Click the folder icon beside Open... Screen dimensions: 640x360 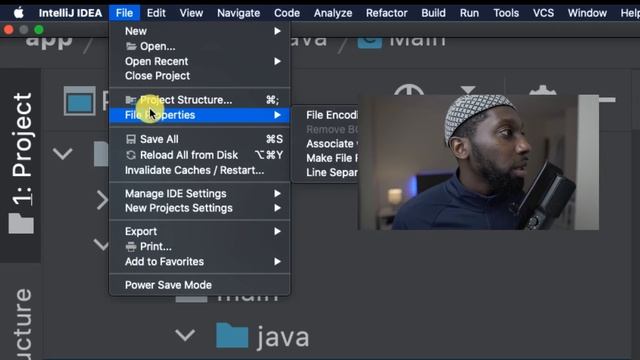tap(131, 46)
